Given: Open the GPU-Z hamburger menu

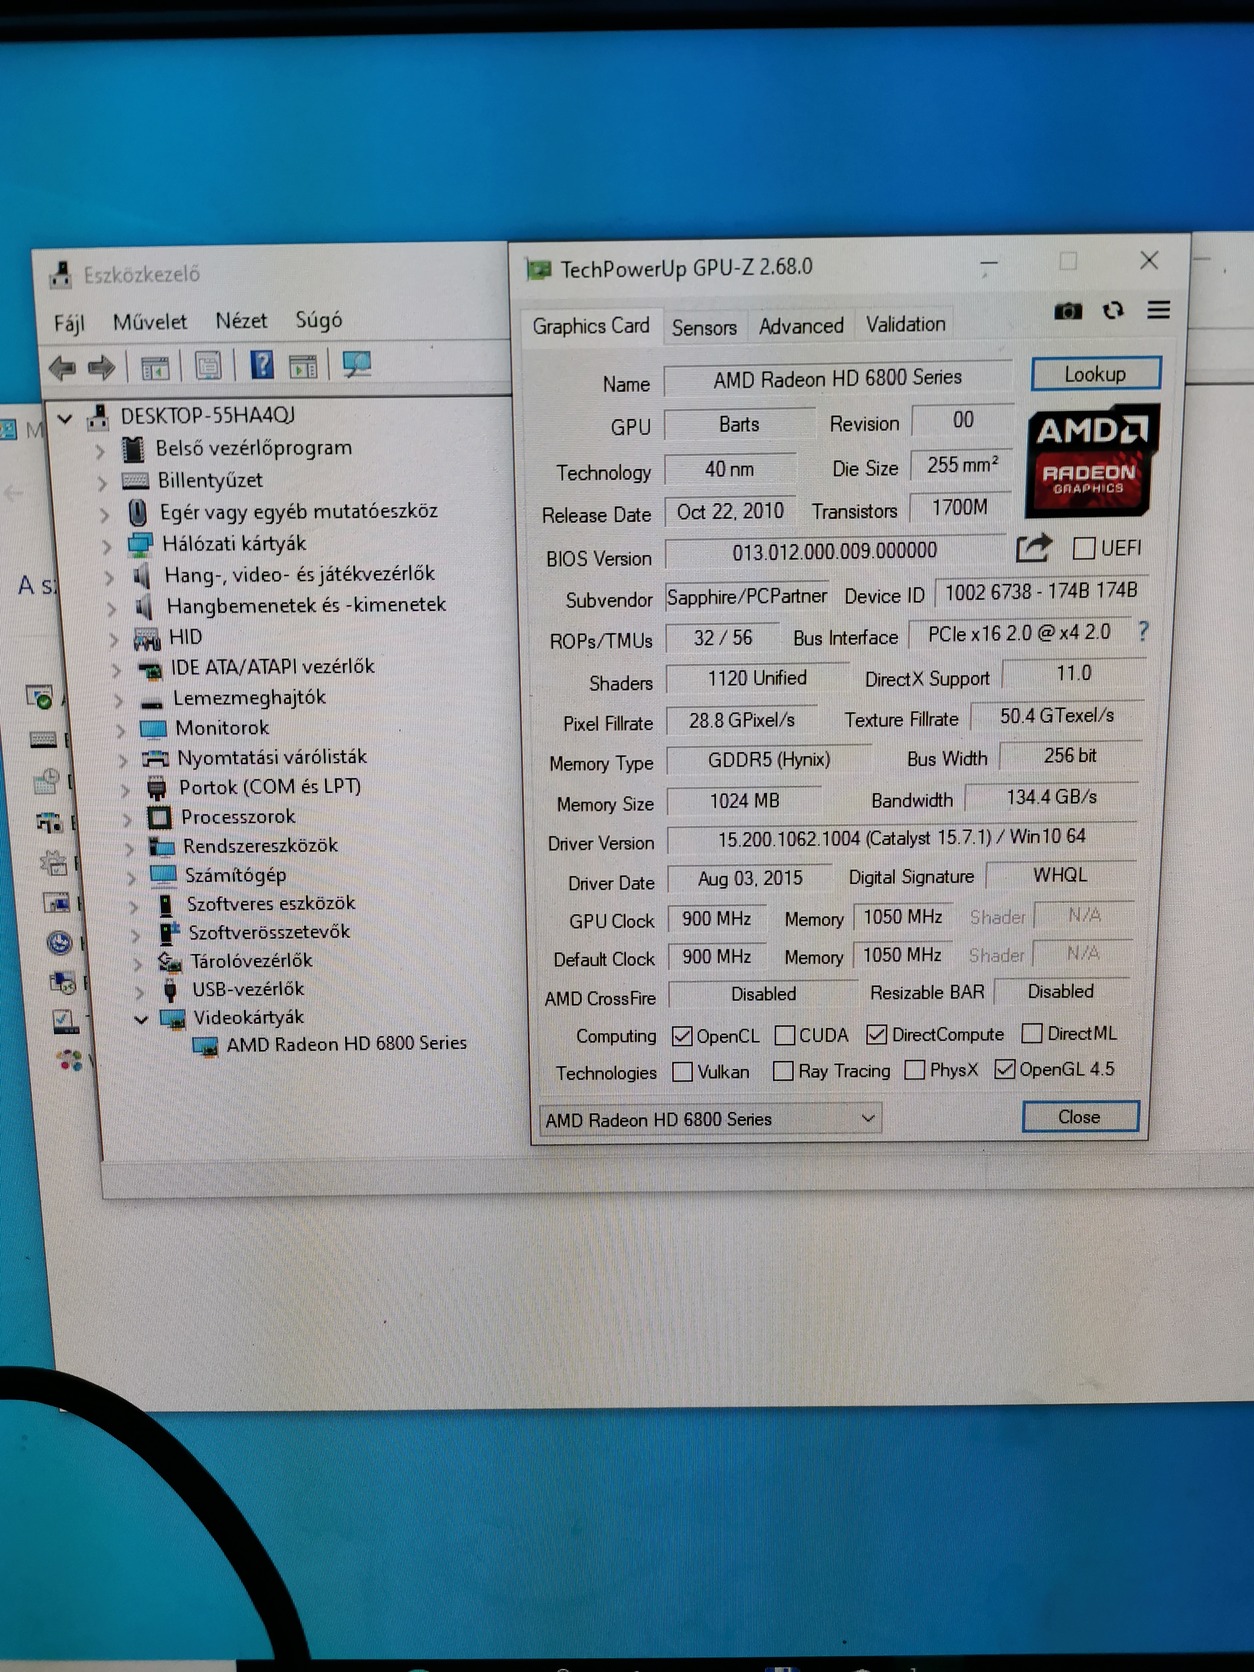Looking at the screenshot, I should point(1158,310).
